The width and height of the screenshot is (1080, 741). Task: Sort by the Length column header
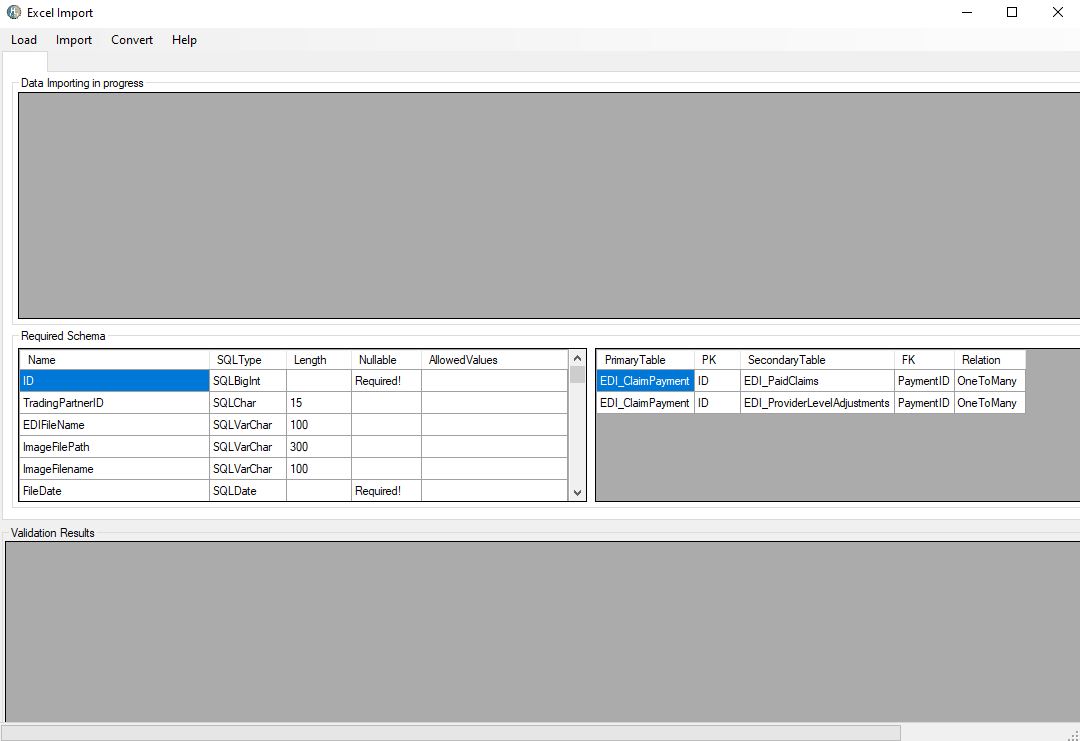pos(319,359)
